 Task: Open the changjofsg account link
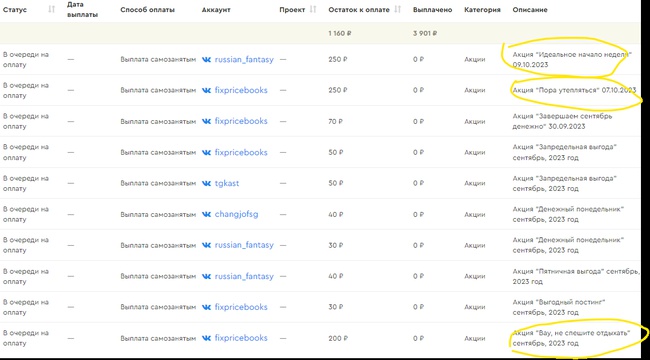[x=236, y=214]
